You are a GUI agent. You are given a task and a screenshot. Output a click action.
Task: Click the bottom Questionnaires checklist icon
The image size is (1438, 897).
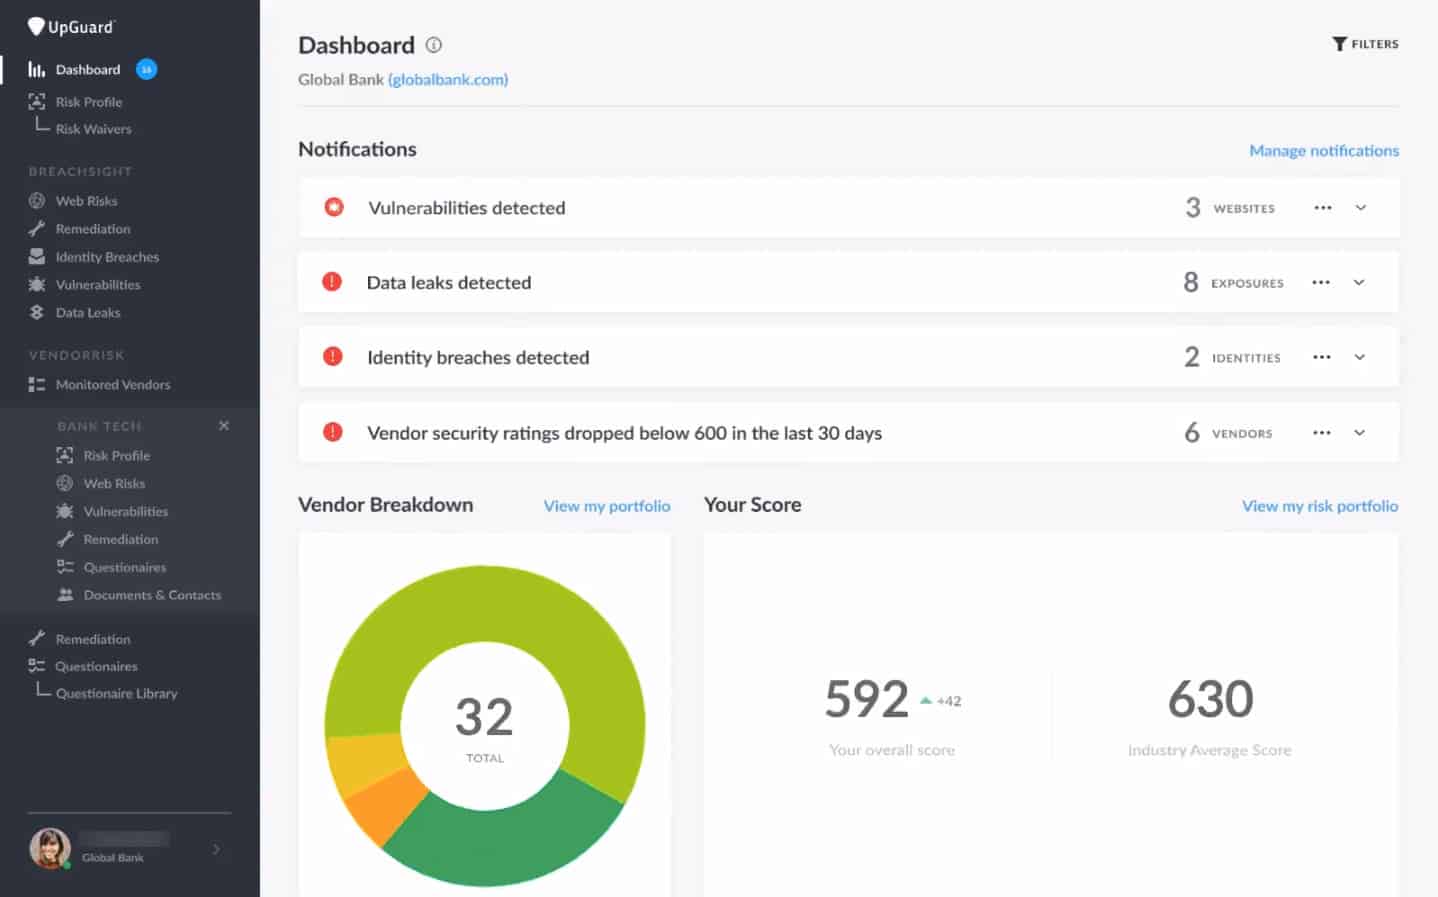(x=37, y=666)
